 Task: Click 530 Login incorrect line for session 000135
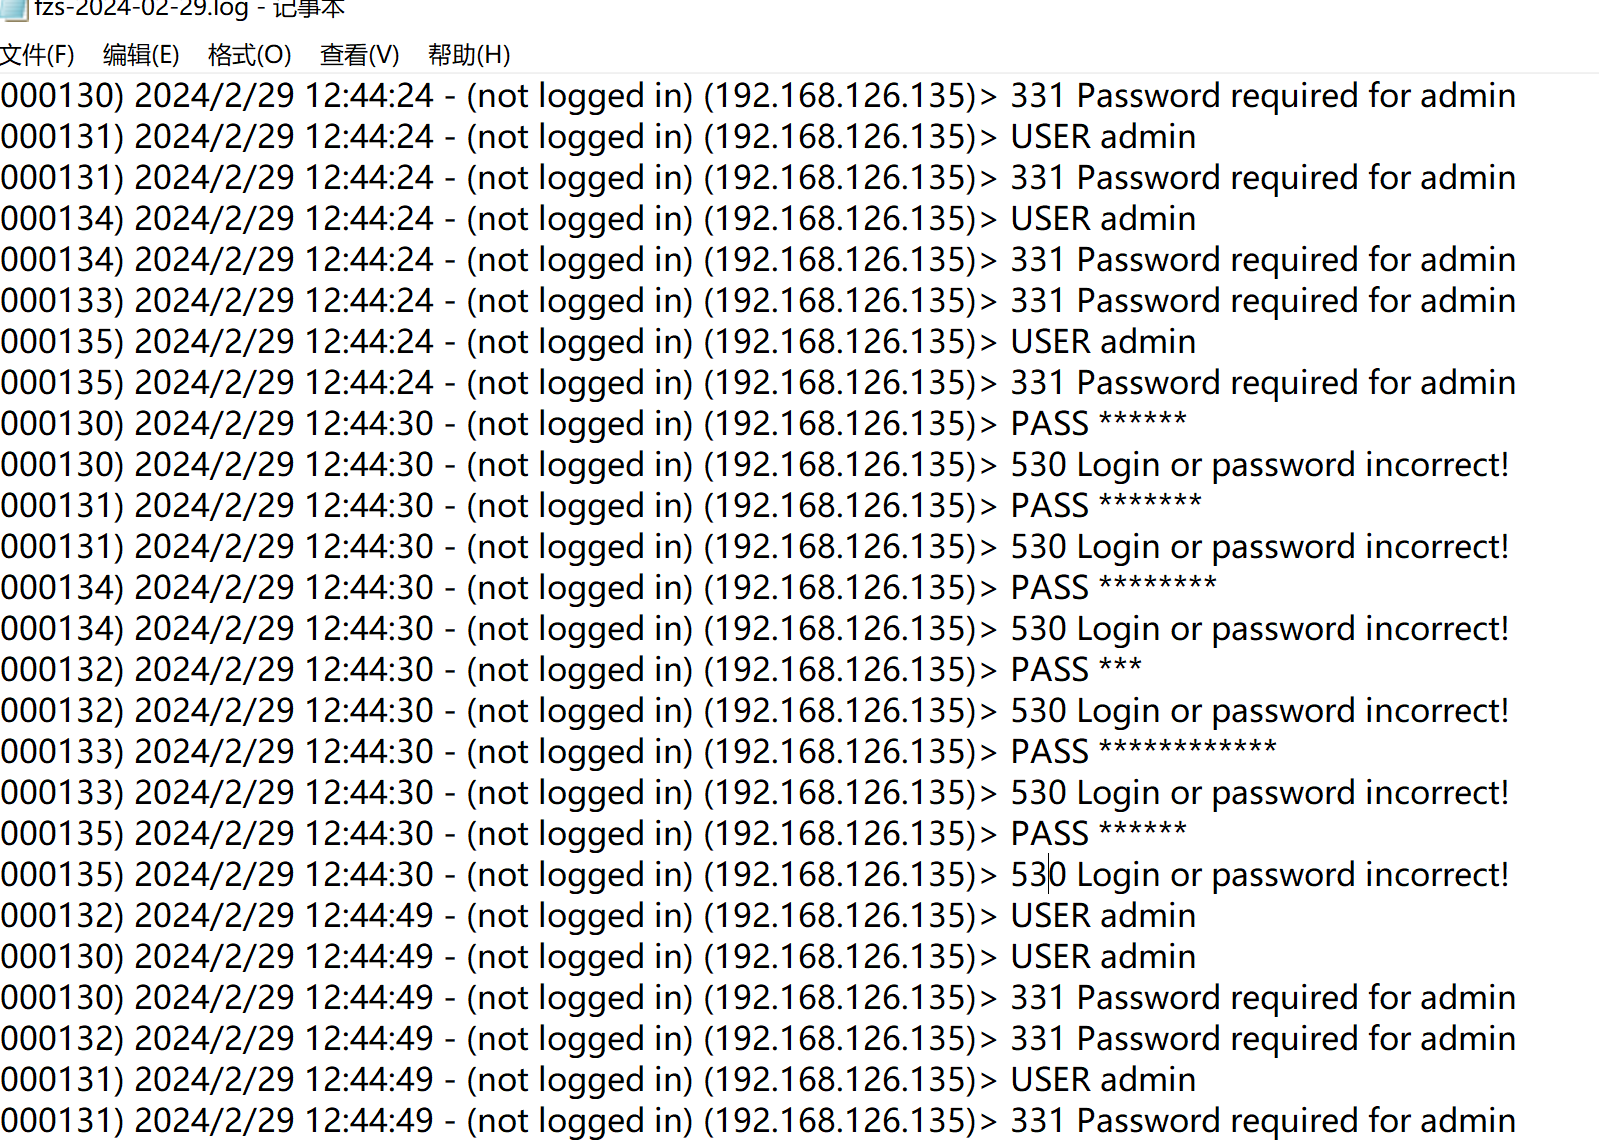point(755,875)
